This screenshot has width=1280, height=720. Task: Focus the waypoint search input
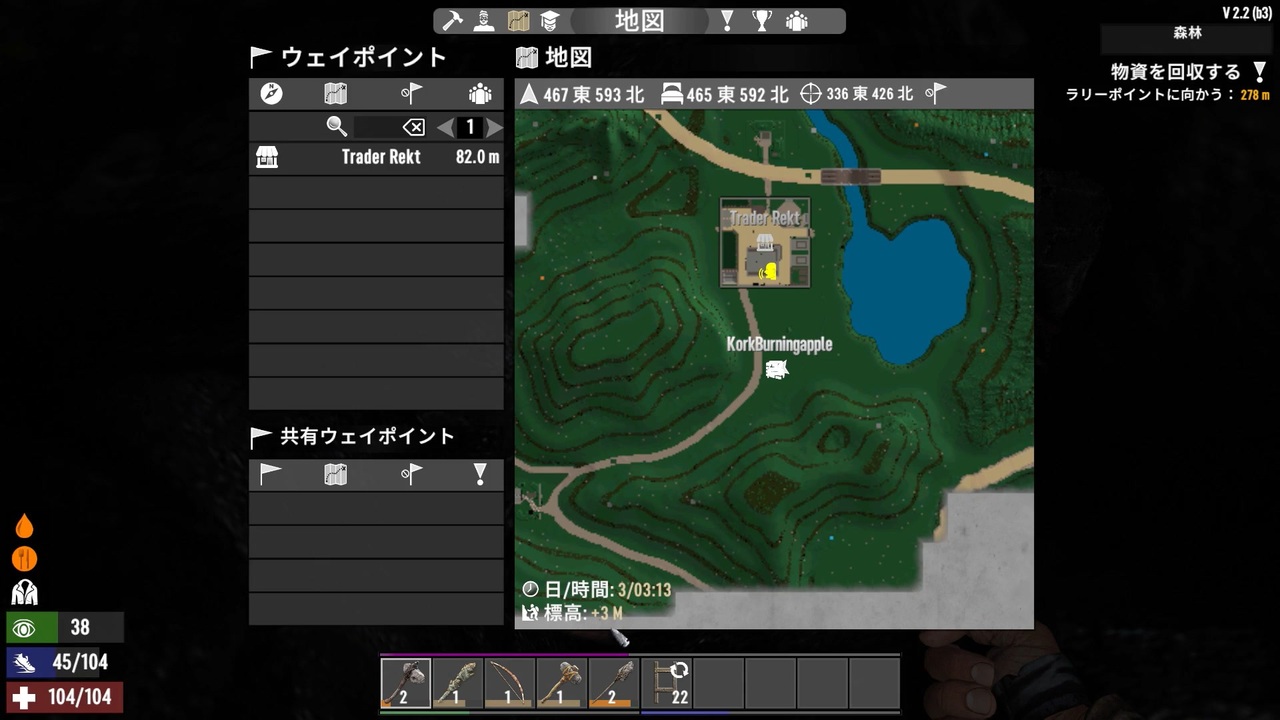[378, 127]
